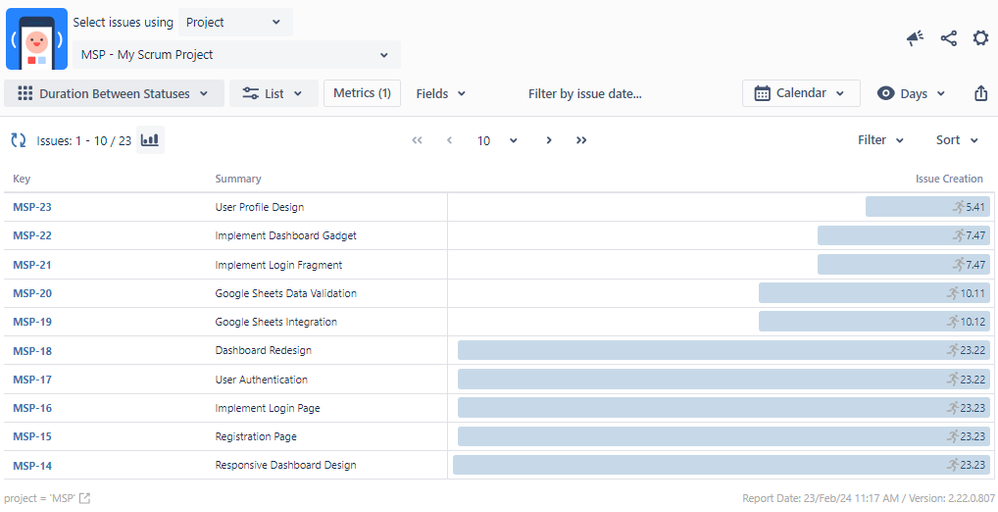Open issue MSP-21
Image resolution: width=998 pixels, height=512 pixels.
click(32, 265)
